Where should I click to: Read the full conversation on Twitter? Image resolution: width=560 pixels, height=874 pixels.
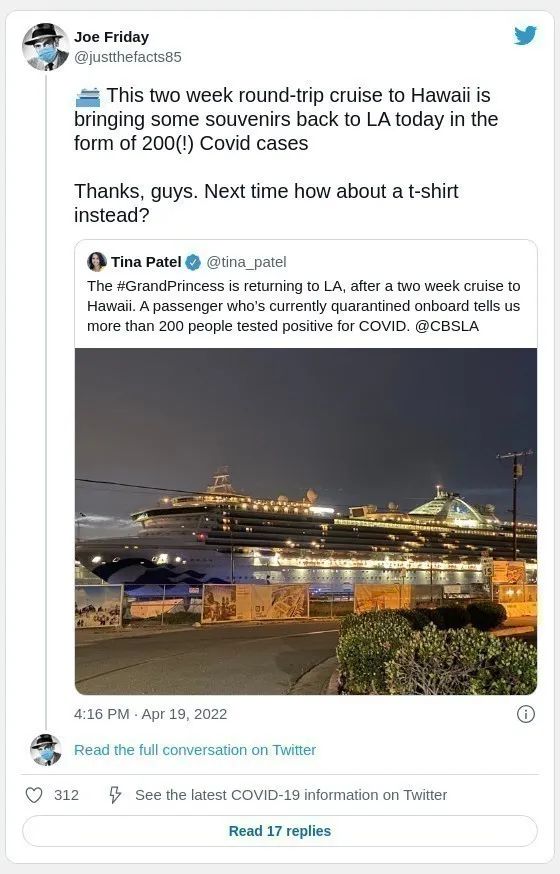195,750
